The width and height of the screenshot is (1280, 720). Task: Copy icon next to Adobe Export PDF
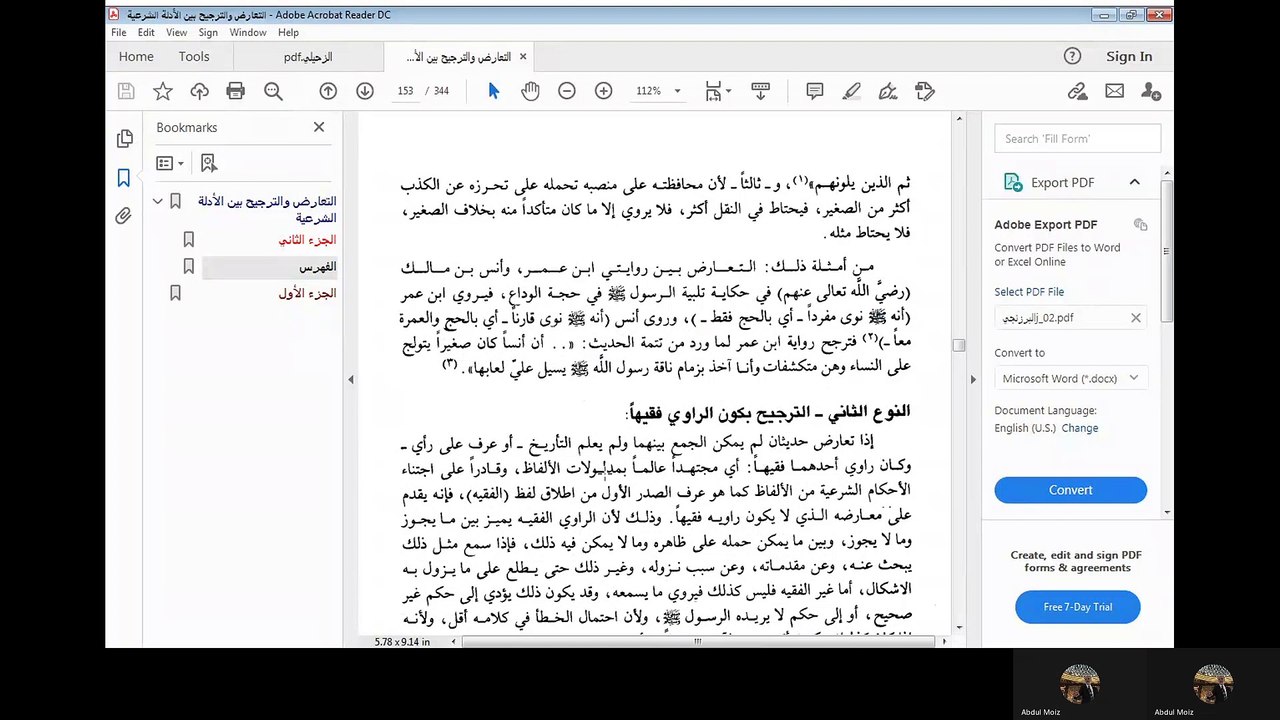pyautogui.click(x=1140, y=225)
